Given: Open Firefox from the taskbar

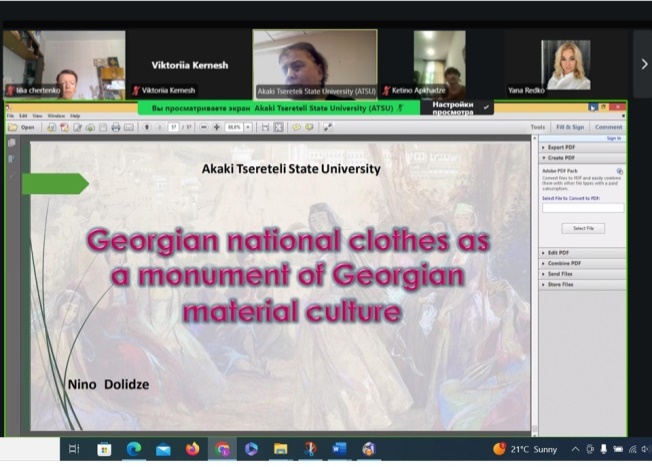Looking at the screenshot, I should coord(193,449).
